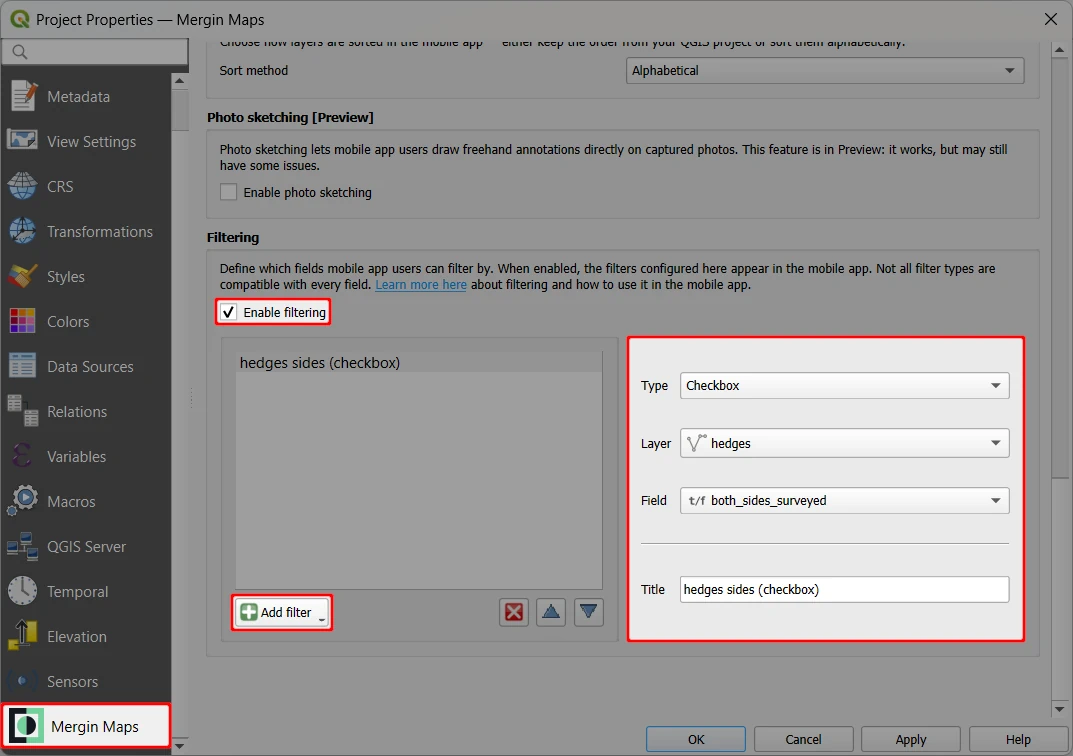Change the Layer dropdown from hedges
The height and width of the screenshot is (756, 1073).
tap(844, 443)
